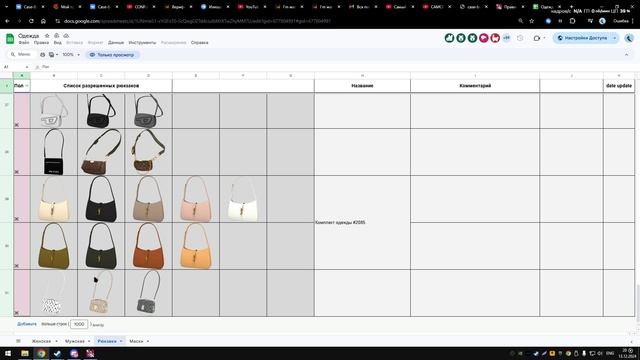Image resolution: width=640 pixels, height=360 pixels.
Task: Click the Добавить rows link
Action: click(27, 324)
